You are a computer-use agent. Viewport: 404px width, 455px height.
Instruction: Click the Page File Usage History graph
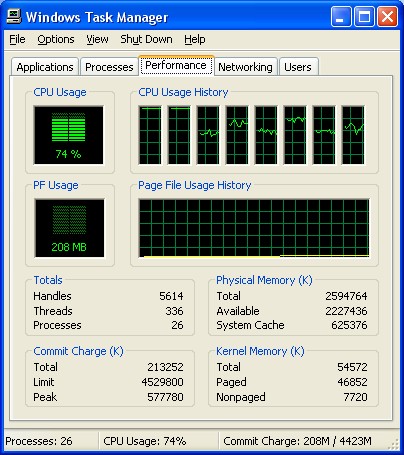254,228
